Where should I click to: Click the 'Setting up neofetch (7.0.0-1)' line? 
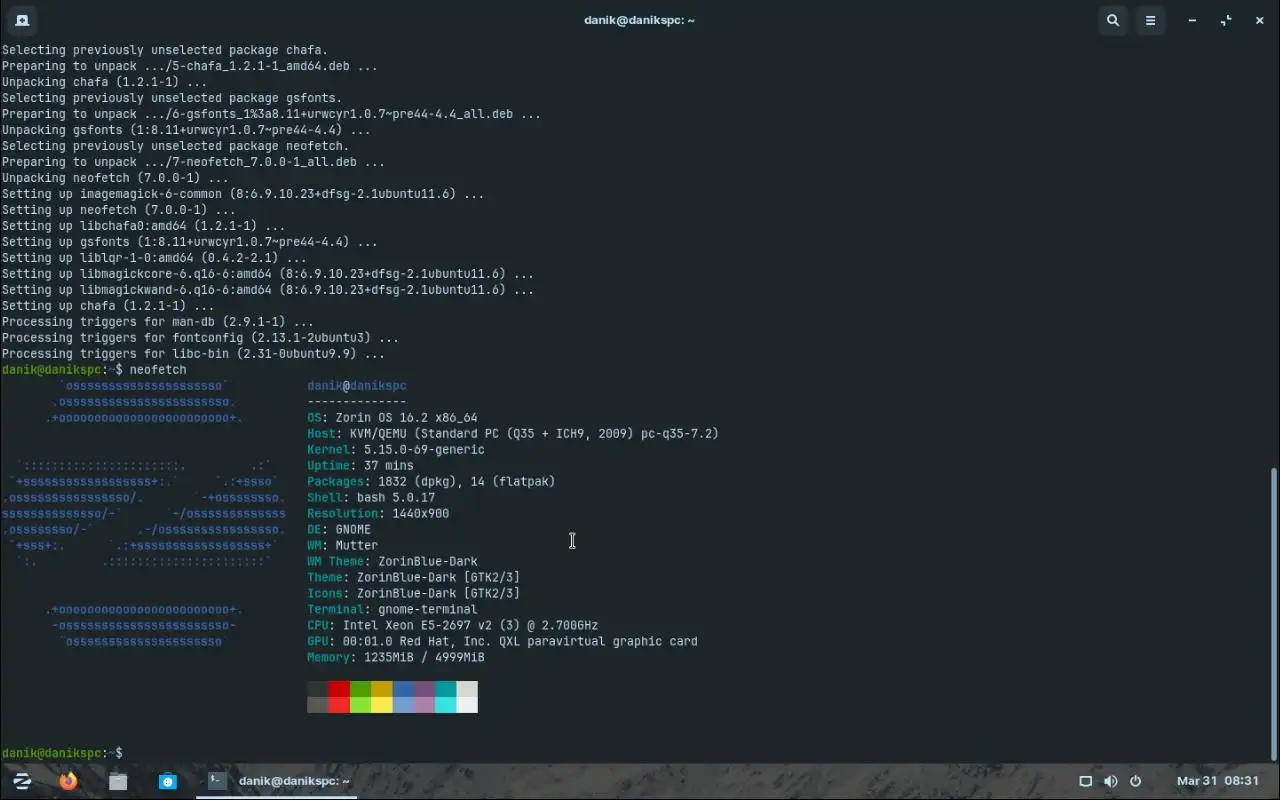[x=119, y=210]
